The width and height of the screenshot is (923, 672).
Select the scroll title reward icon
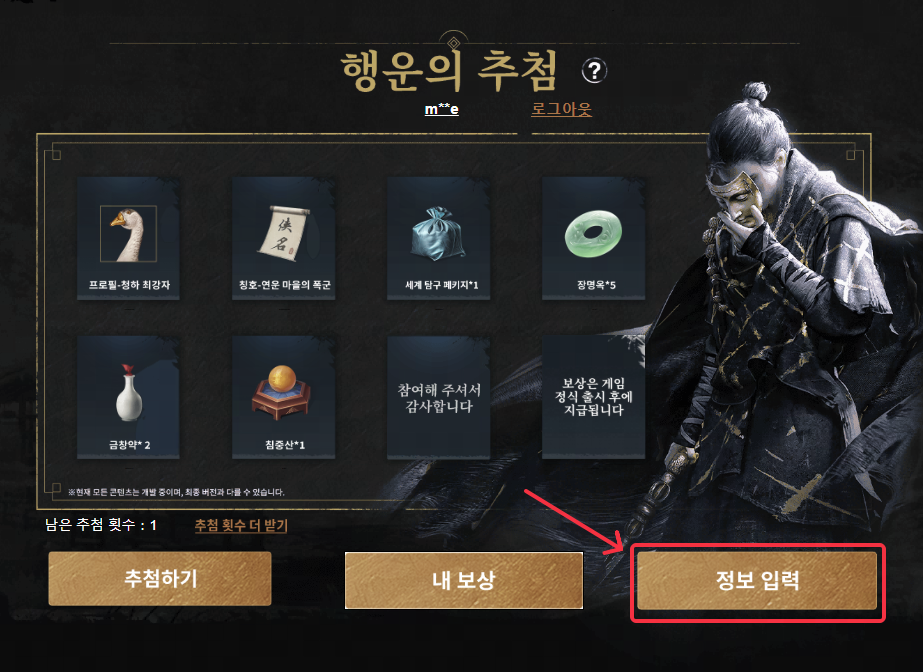(284, 233)
